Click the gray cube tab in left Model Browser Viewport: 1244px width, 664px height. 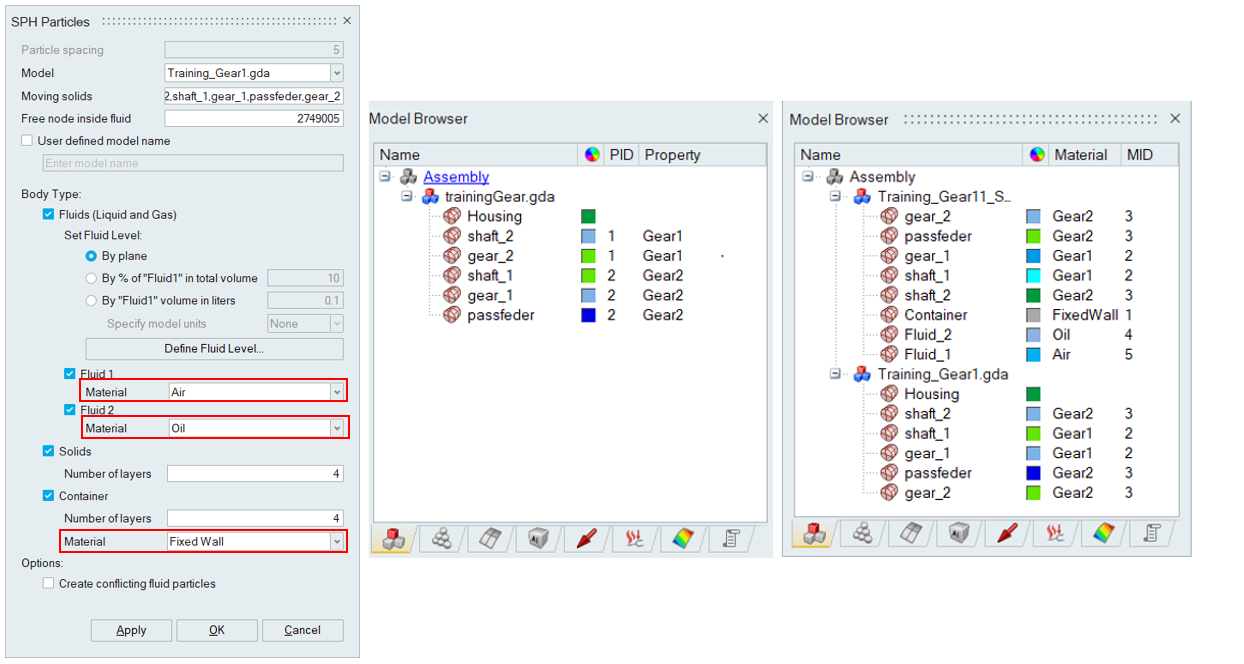point(538,538)
